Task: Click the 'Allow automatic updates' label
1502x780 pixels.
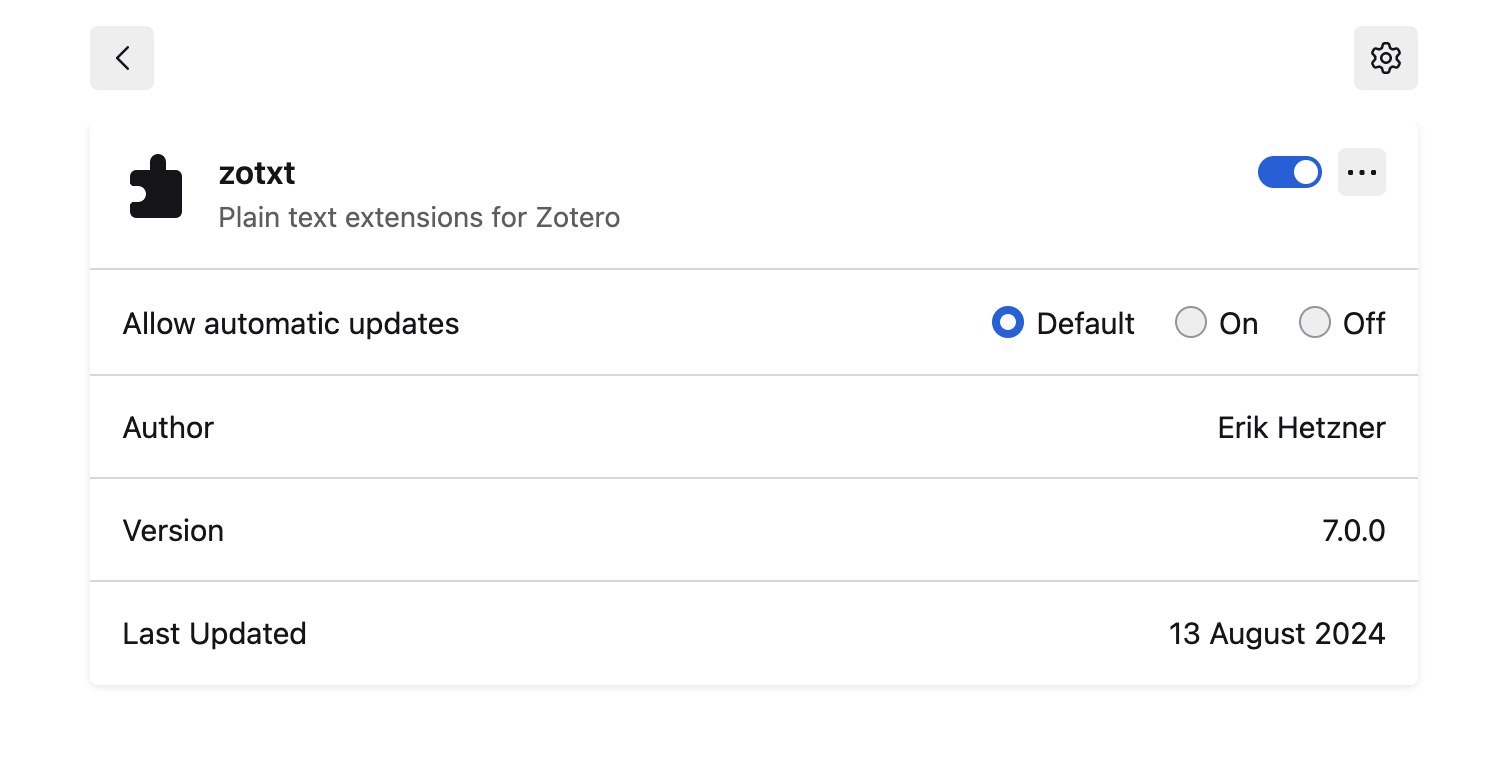Action: pyautogui.click(x=291, y=324)
